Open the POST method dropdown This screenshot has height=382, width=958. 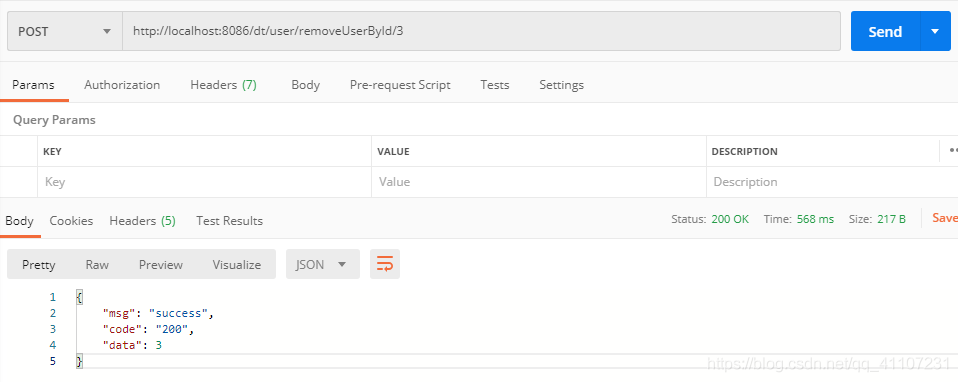65,31
